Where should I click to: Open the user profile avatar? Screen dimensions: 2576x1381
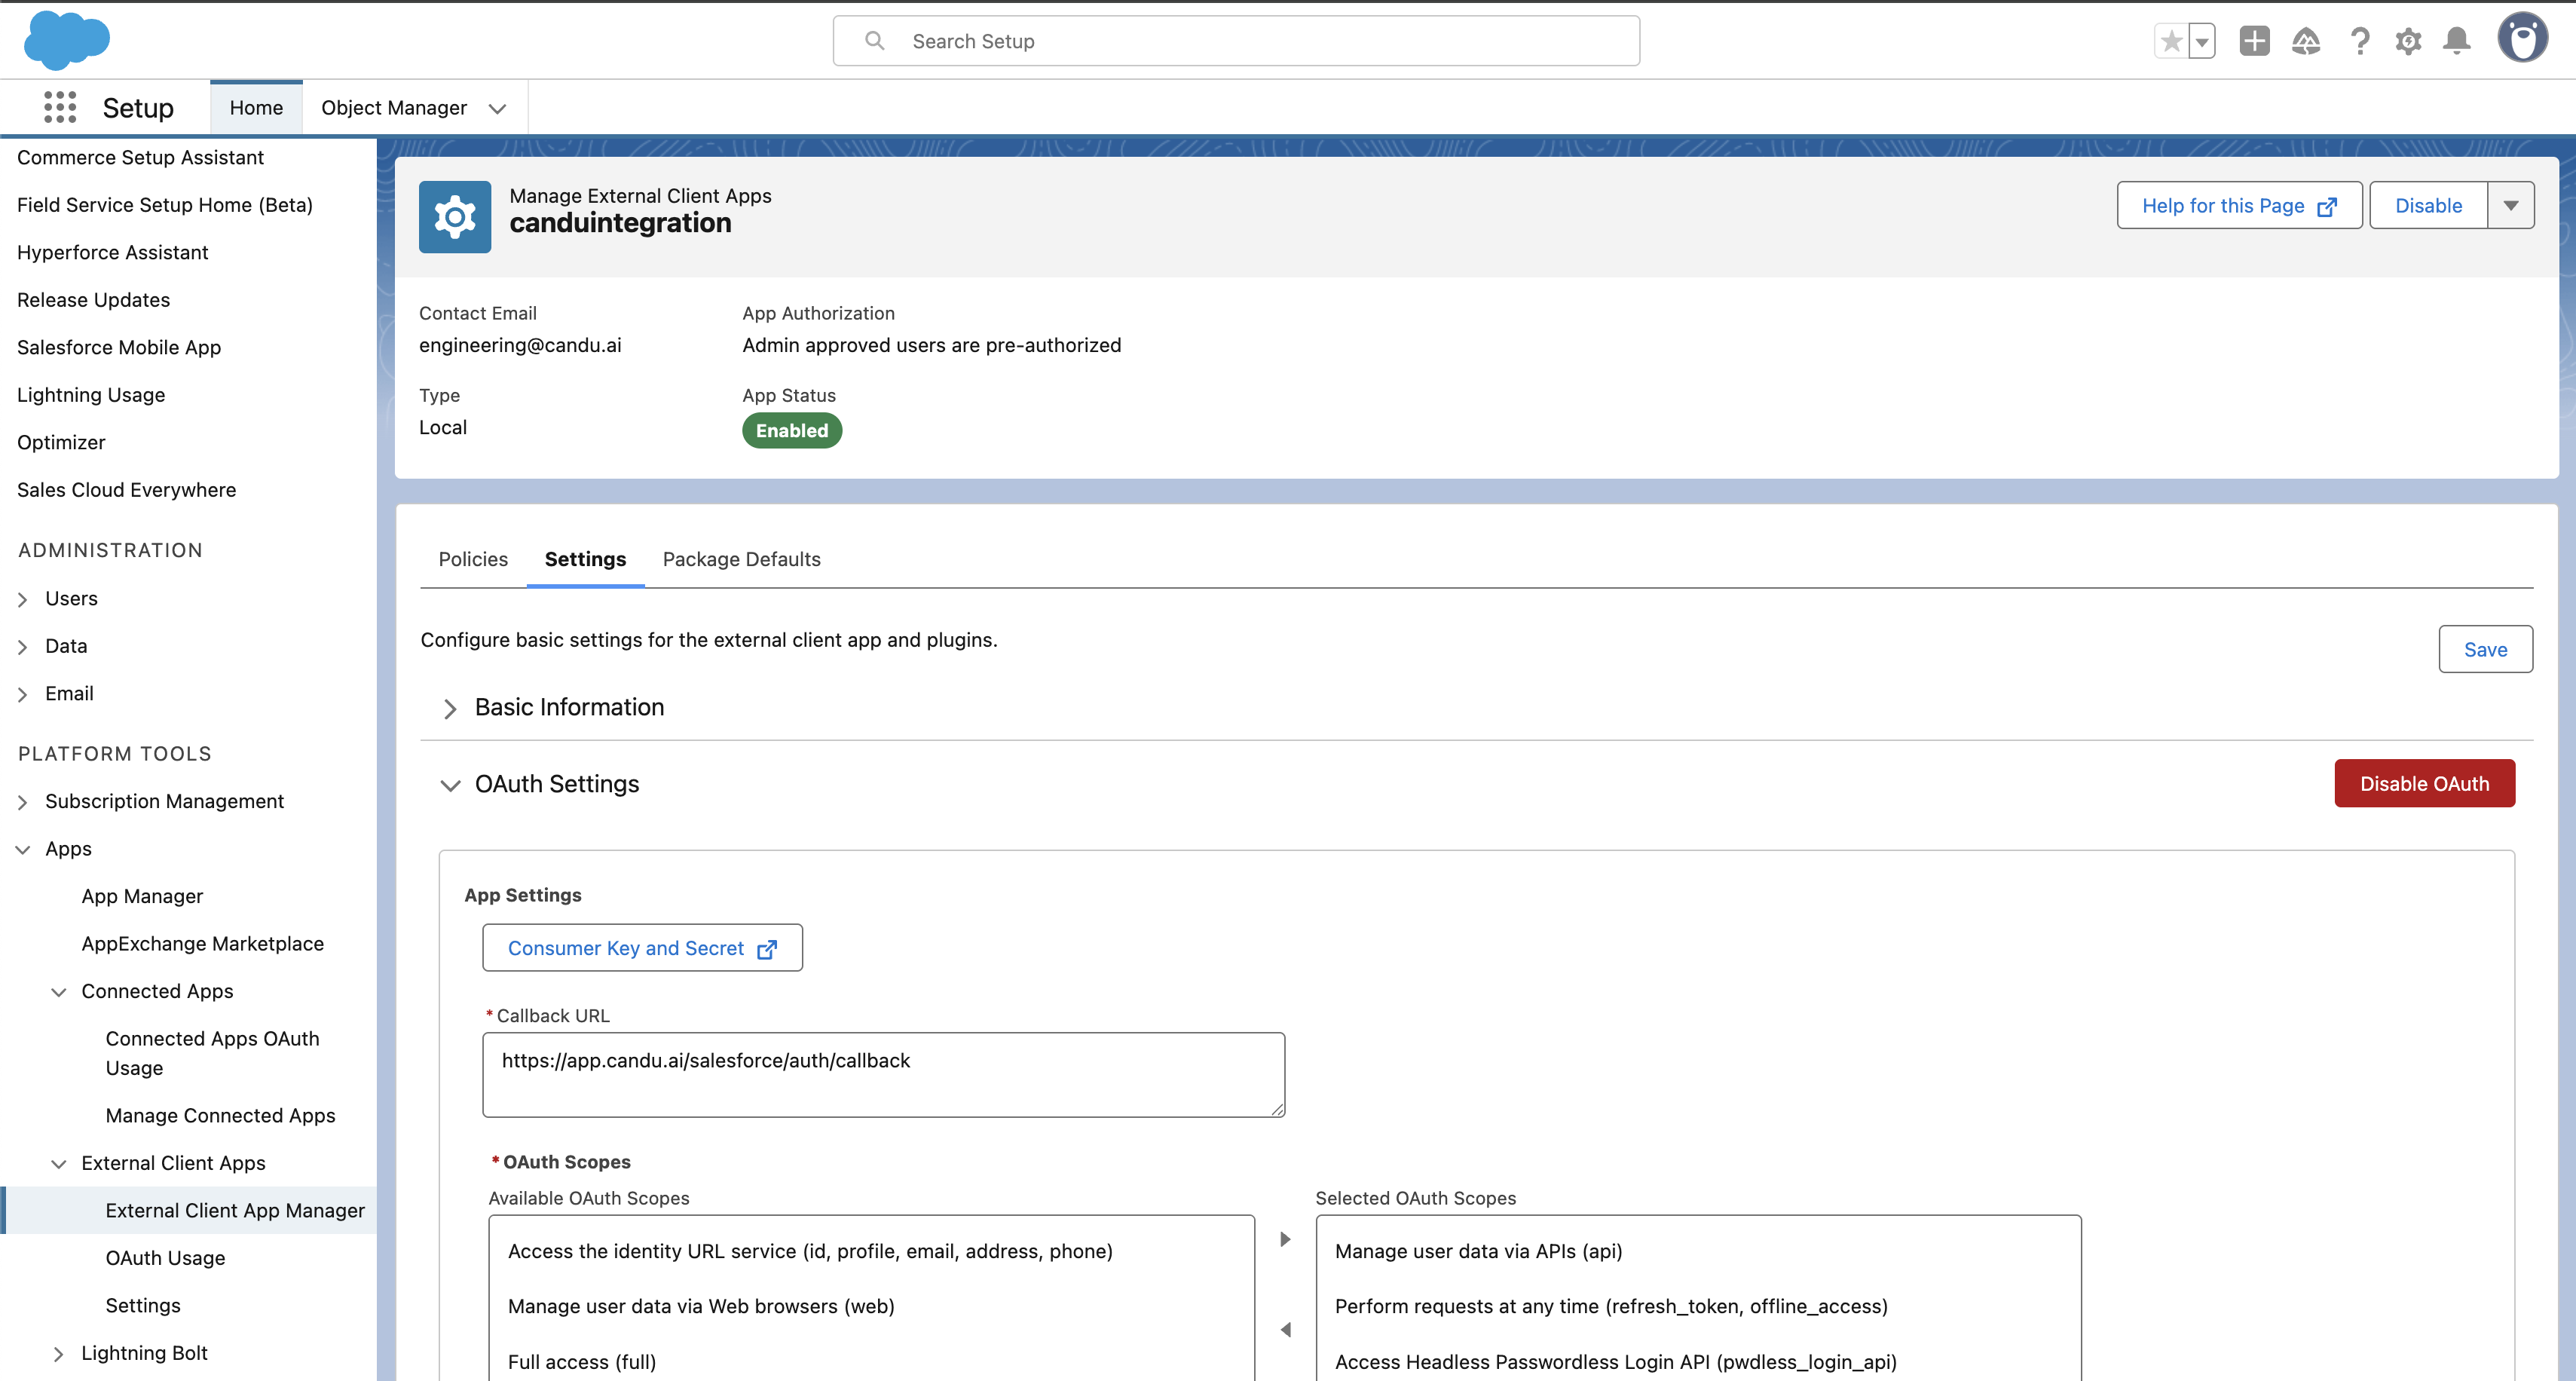click(2522, 39)
